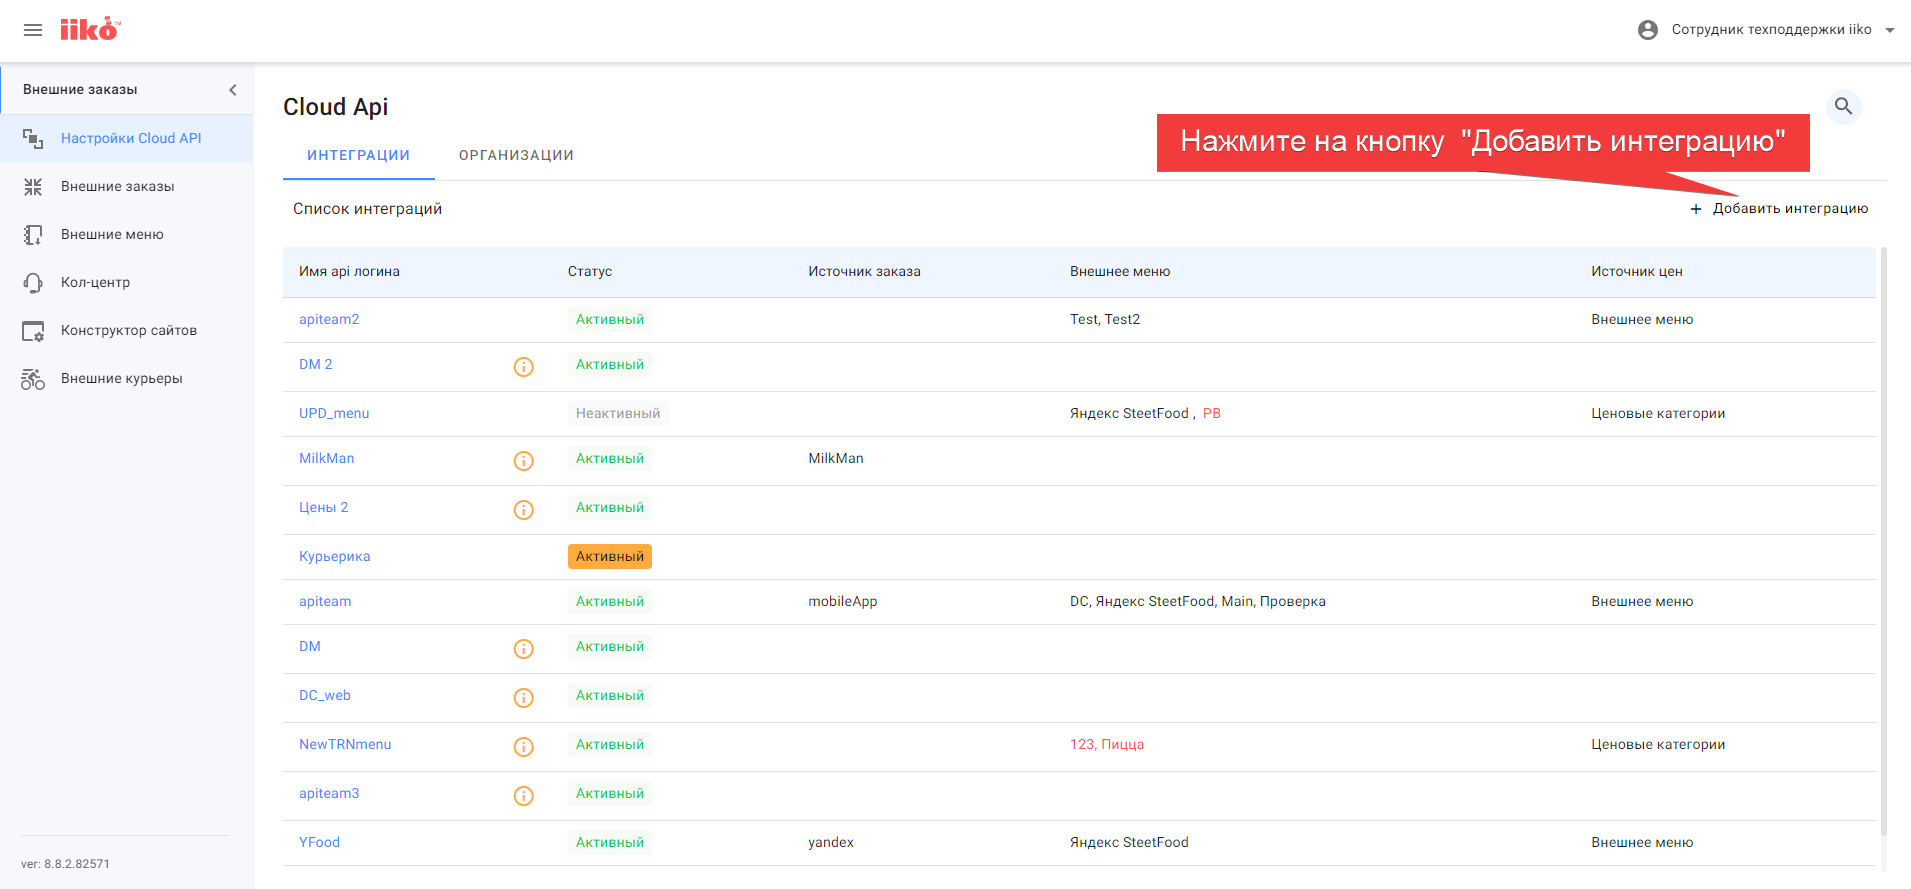Open Конструктор сайтов in the sidebar

[127, 330]
